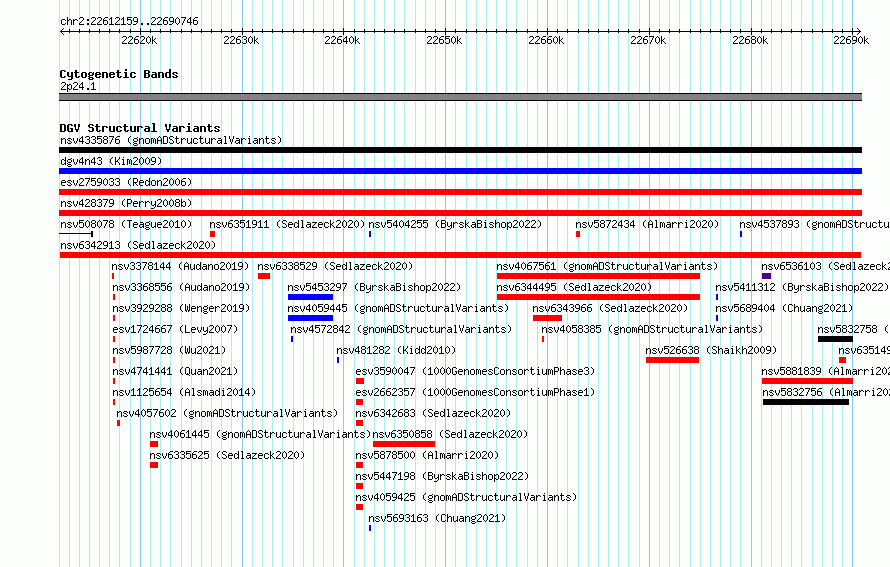
Task: Click the purple nsv6536103 variant bar
Action: 766,276
